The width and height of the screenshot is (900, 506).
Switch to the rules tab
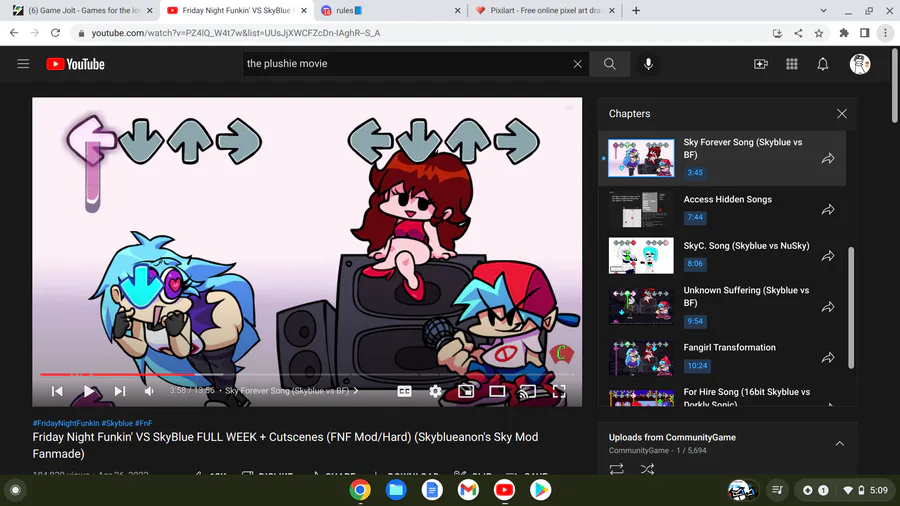coord(391,10)
